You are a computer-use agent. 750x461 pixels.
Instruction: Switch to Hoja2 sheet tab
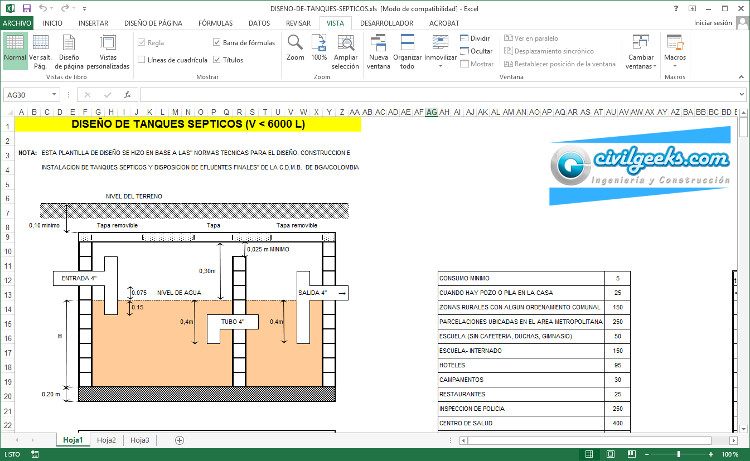(x=106, y=440)
